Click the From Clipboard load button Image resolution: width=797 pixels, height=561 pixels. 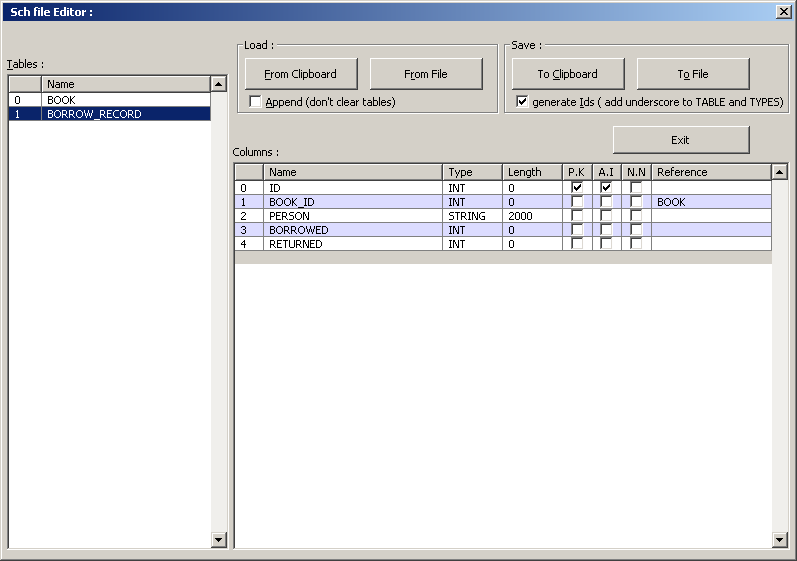point(301,74)
